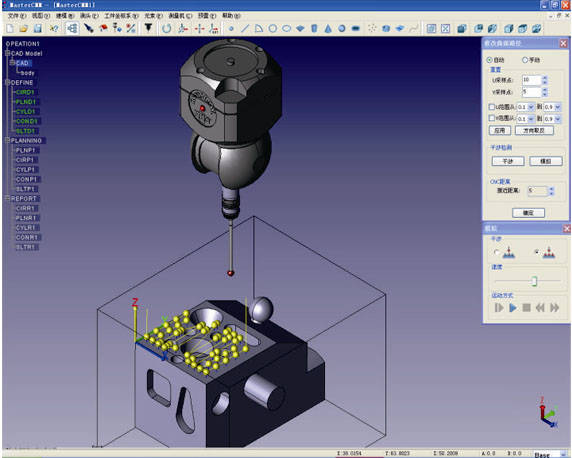Screen dimensions: 572x458
Task: Click the 应用 (Apply) button
Action: pyautogui.click(x=500, y=130)
